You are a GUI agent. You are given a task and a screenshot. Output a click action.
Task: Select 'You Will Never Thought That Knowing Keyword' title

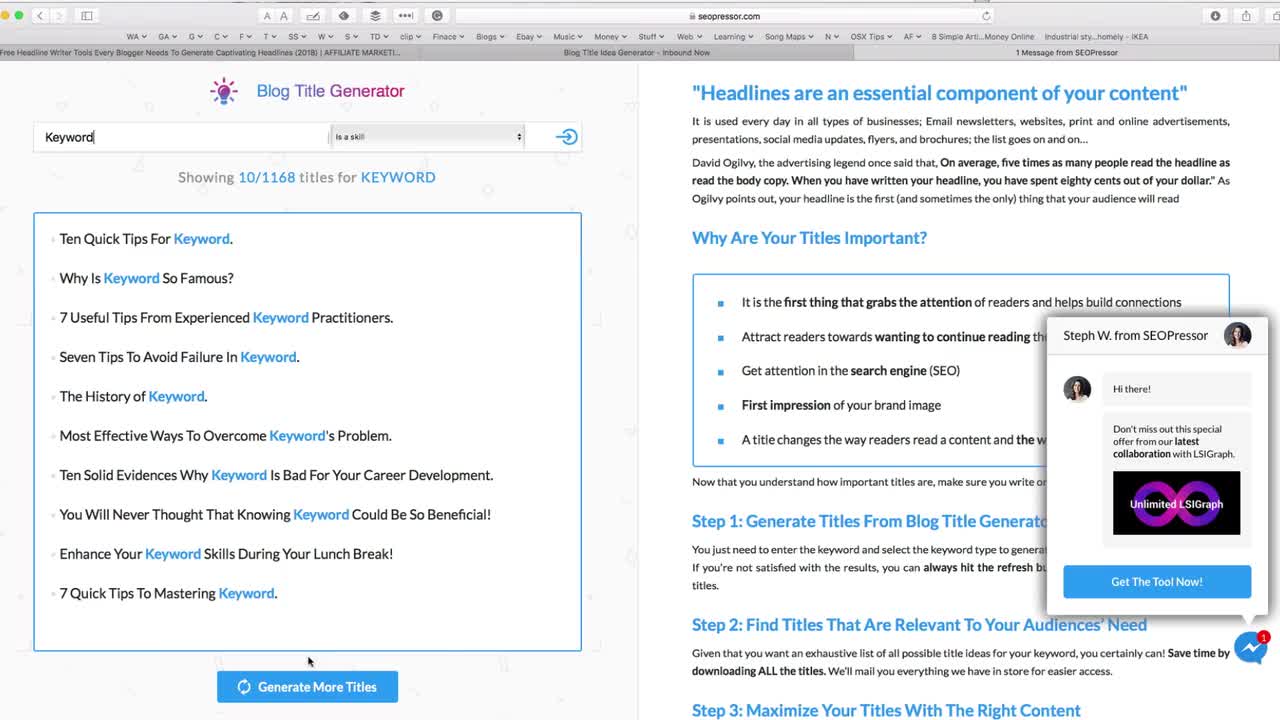point(275,515)
